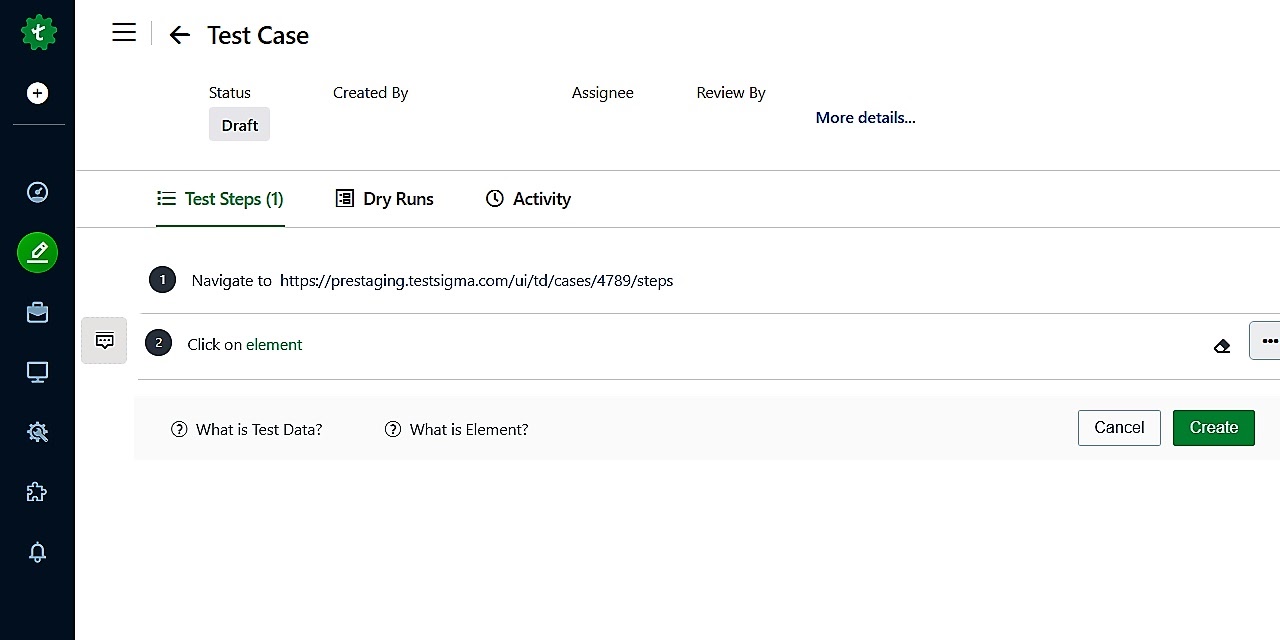Switch to the Dry Runs tab
The width and height of the screenshot is (1280, 640).
[384, 199]
